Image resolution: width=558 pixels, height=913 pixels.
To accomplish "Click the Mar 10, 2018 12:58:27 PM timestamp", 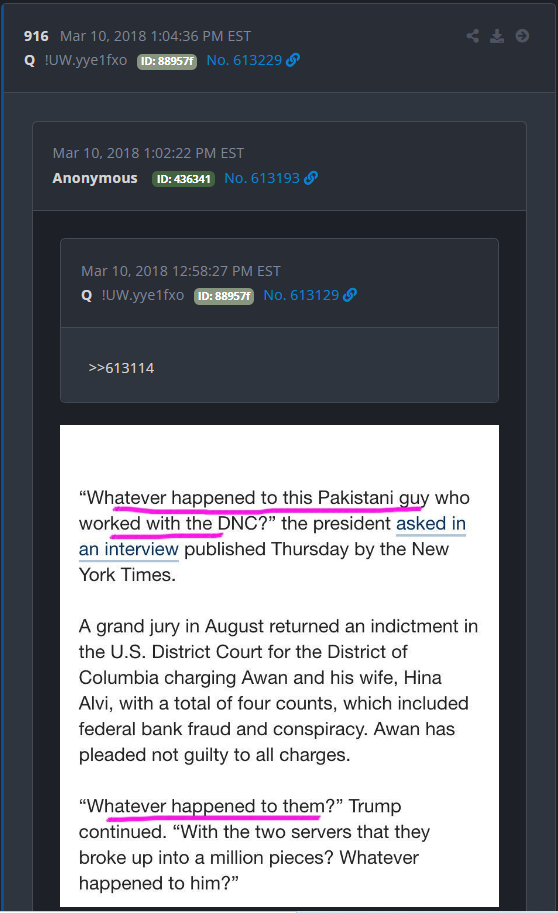I will pos(181,271).
